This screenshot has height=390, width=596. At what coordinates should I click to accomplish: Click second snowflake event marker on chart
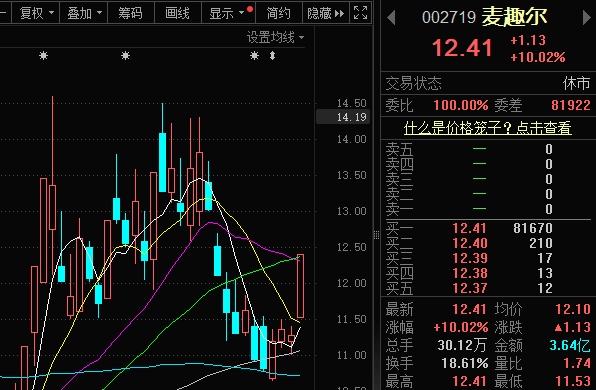click(x=125, y=56)
